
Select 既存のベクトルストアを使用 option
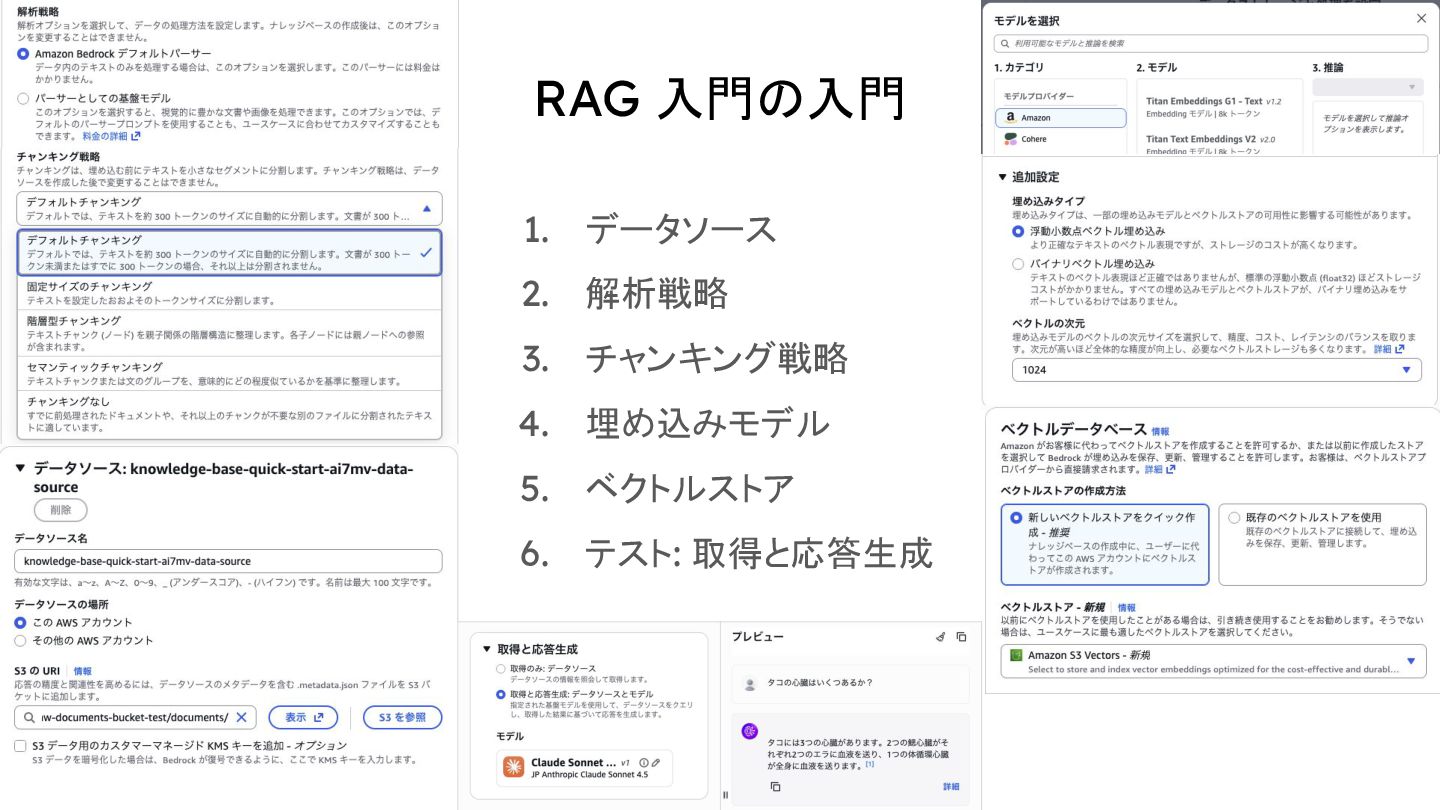(x=1322, y=544)
